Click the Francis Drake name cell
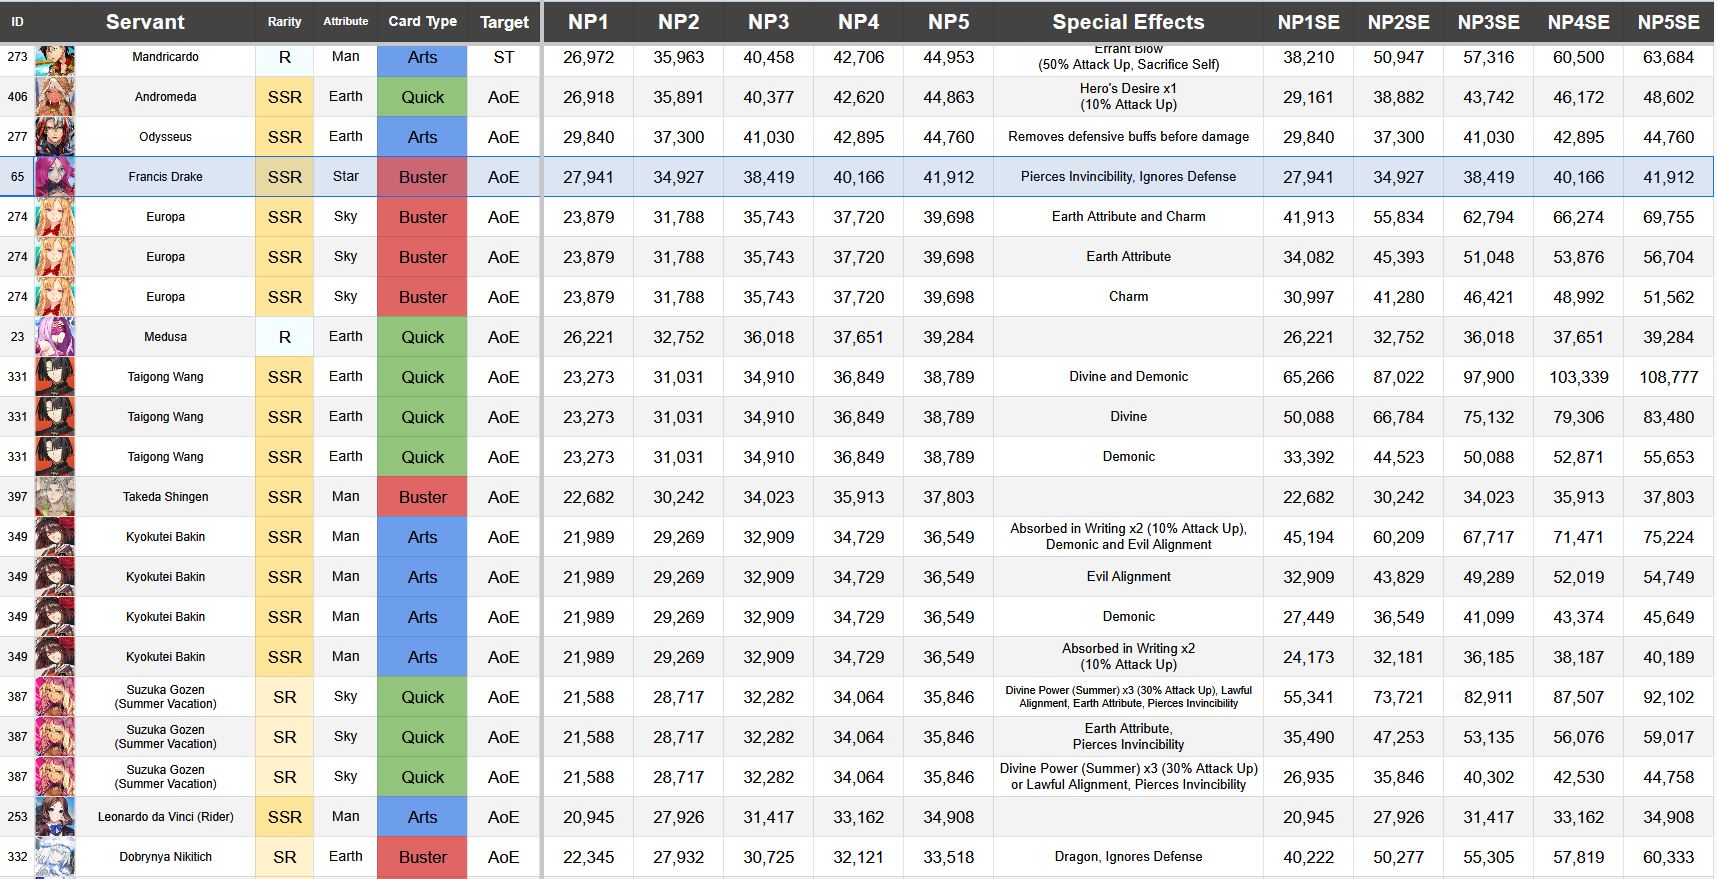The height and width of the screenshot is (879, 1717). 165,177
